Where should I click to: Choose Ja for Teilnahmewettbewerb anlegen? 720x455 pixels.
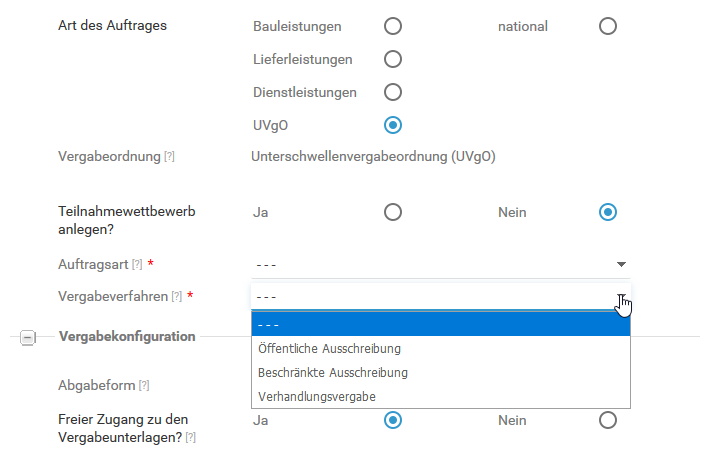393,212
